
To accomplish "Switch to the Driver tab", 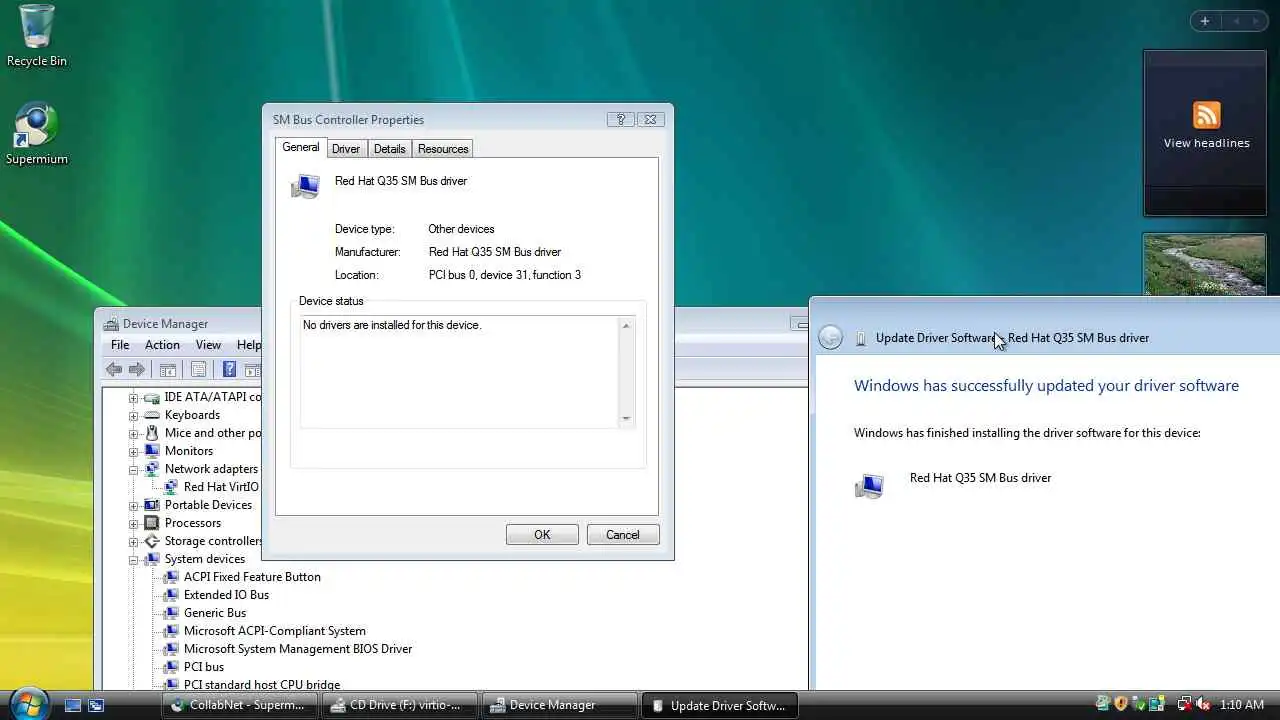I will click(x=346, y=149).
